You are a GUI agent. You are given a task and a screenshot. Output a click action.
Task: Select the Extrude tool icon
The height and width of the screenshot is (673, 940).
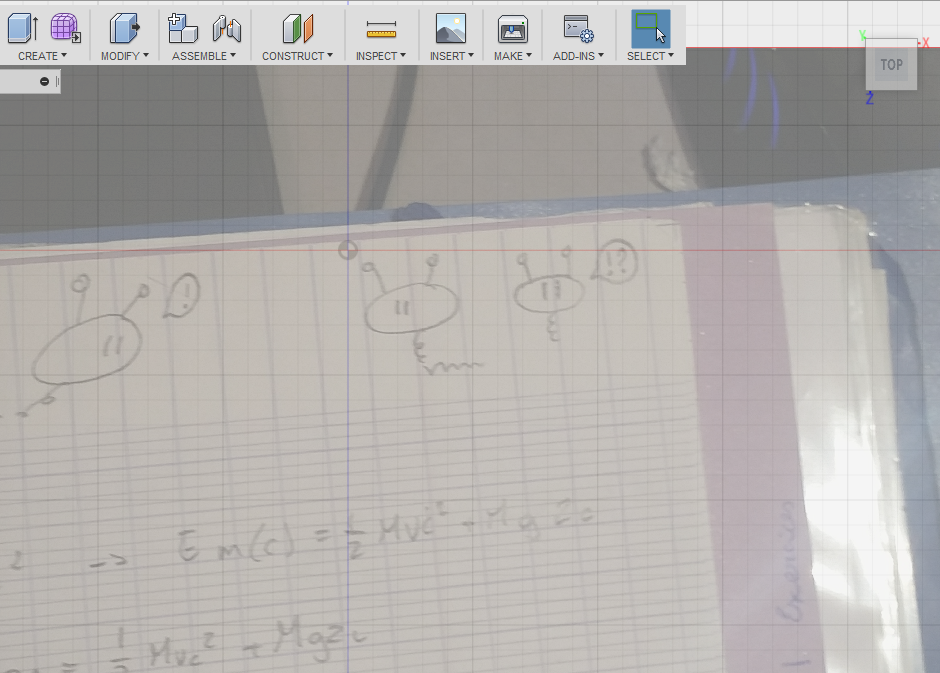click(x=22, y=28)
